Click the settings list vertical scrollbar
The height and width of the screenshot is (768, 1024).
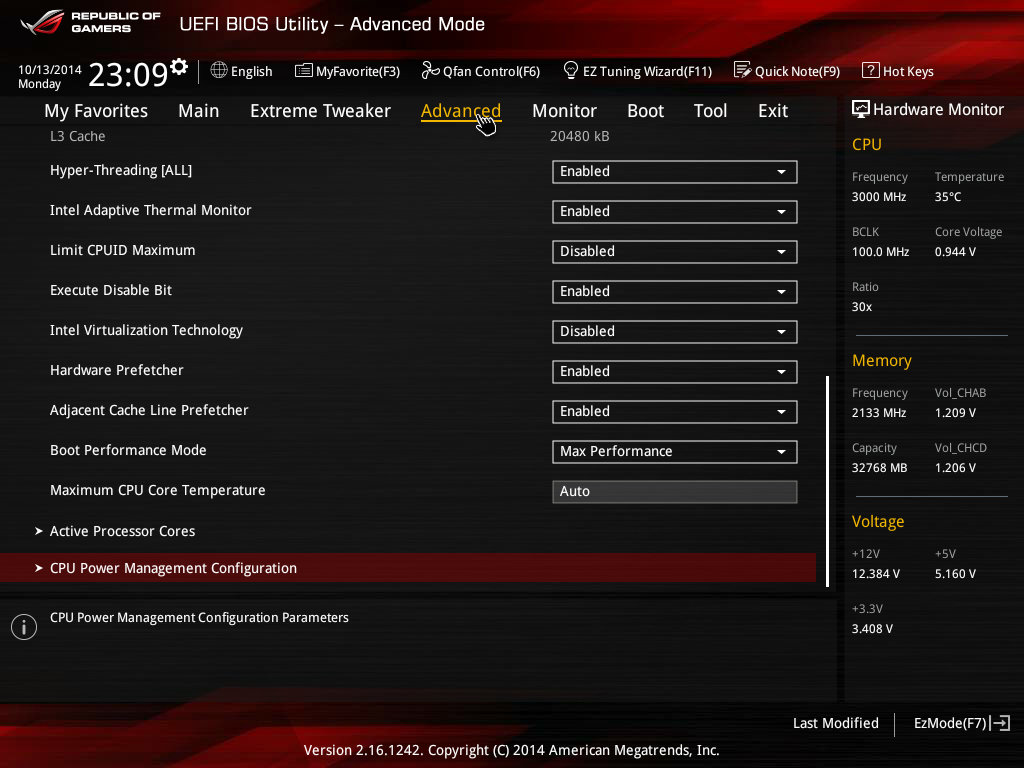tap(827, 481)
